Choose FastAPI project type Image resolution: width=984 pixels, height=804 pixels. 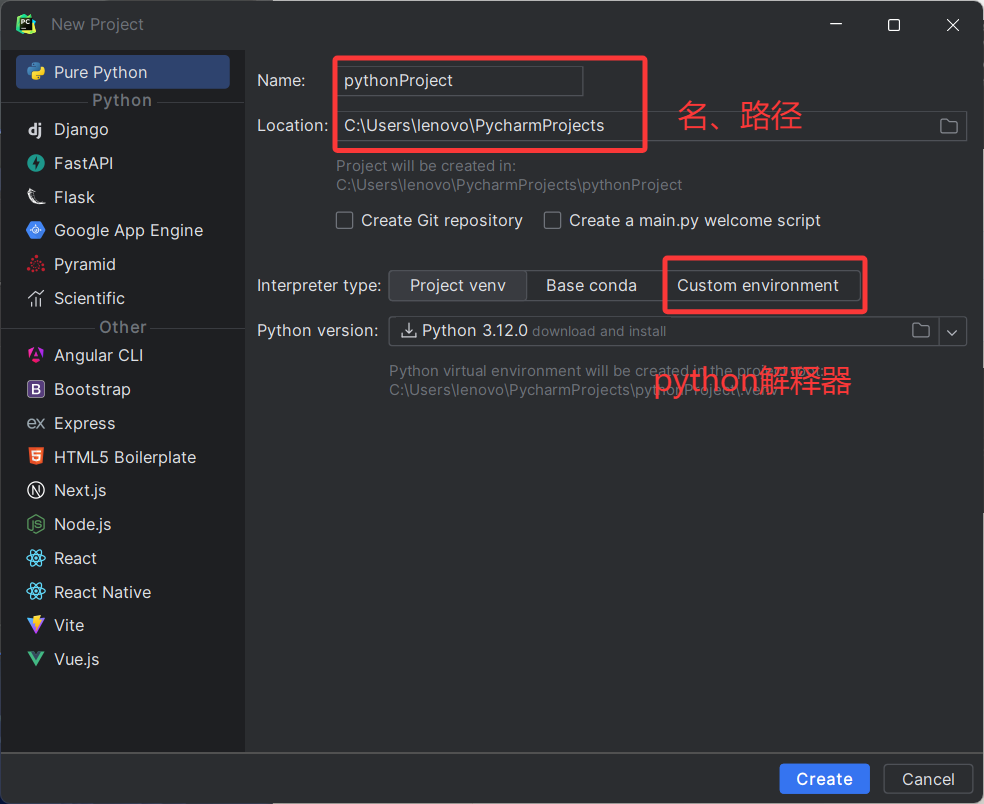coord(122,163)
